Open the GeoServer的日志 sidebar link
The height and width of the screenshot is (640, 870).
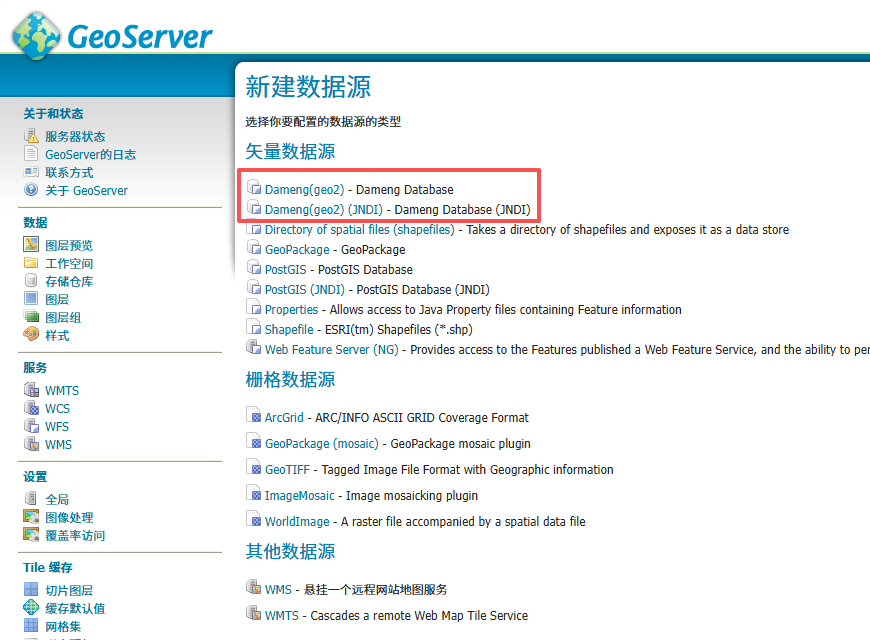coord(90,154)
